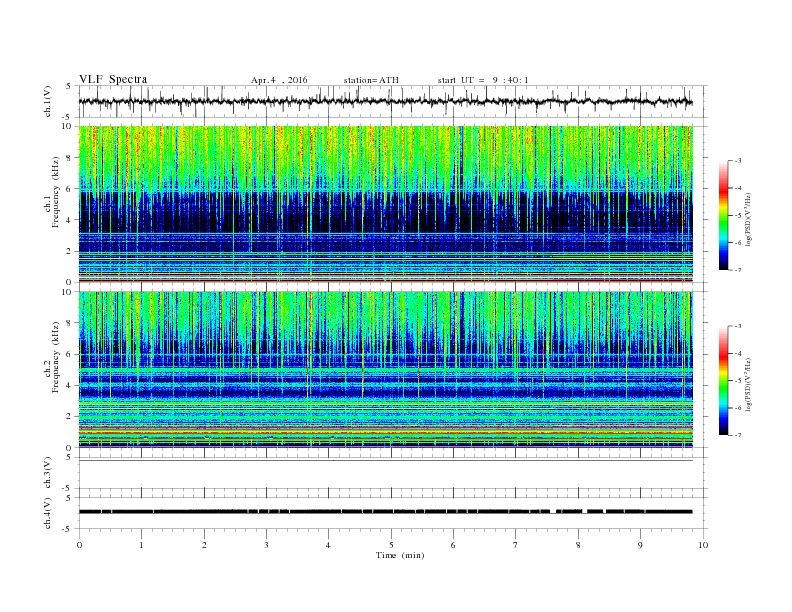Click the time axis tick label '7'

point(516,545)
